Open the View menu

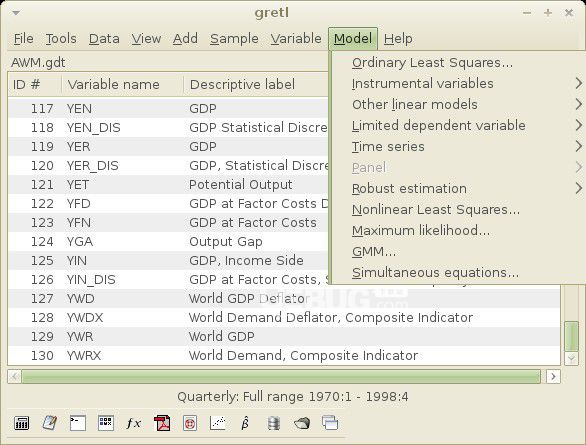click(146, 38)
